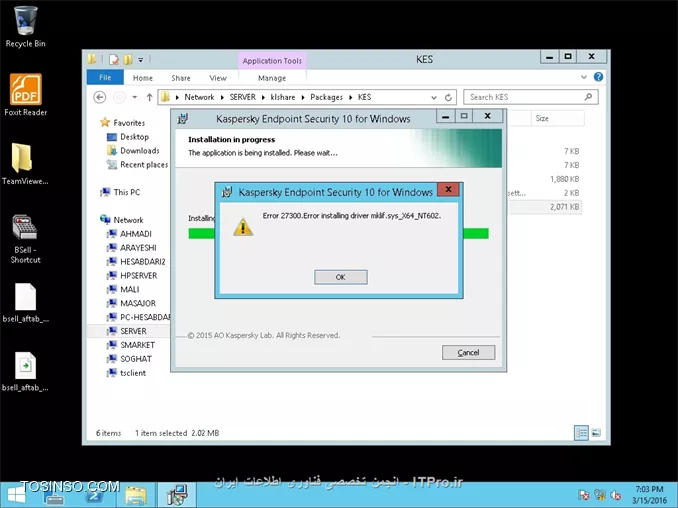
Task: Open the recent locations dropdown arrow
Action: point(135,97)
